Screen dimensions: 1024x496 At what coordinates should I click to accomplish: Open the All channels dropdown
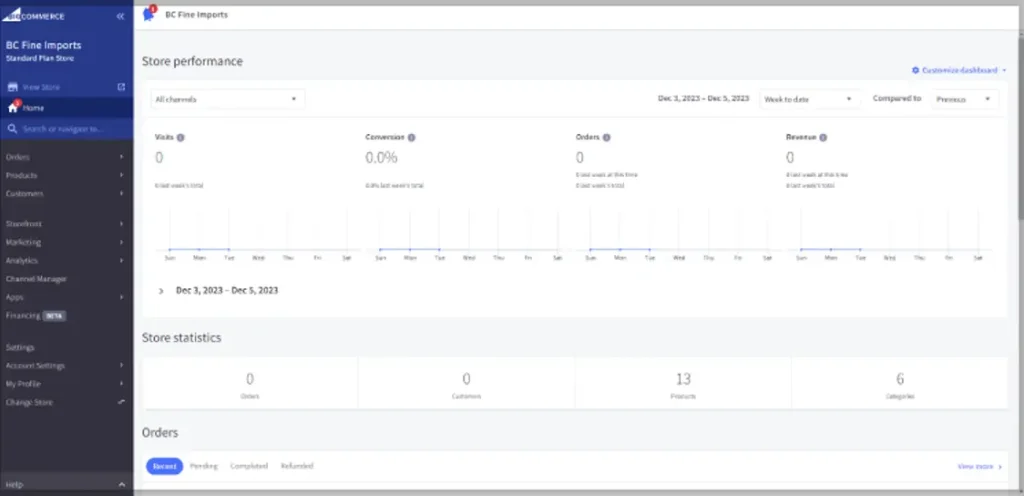[227, 99]
